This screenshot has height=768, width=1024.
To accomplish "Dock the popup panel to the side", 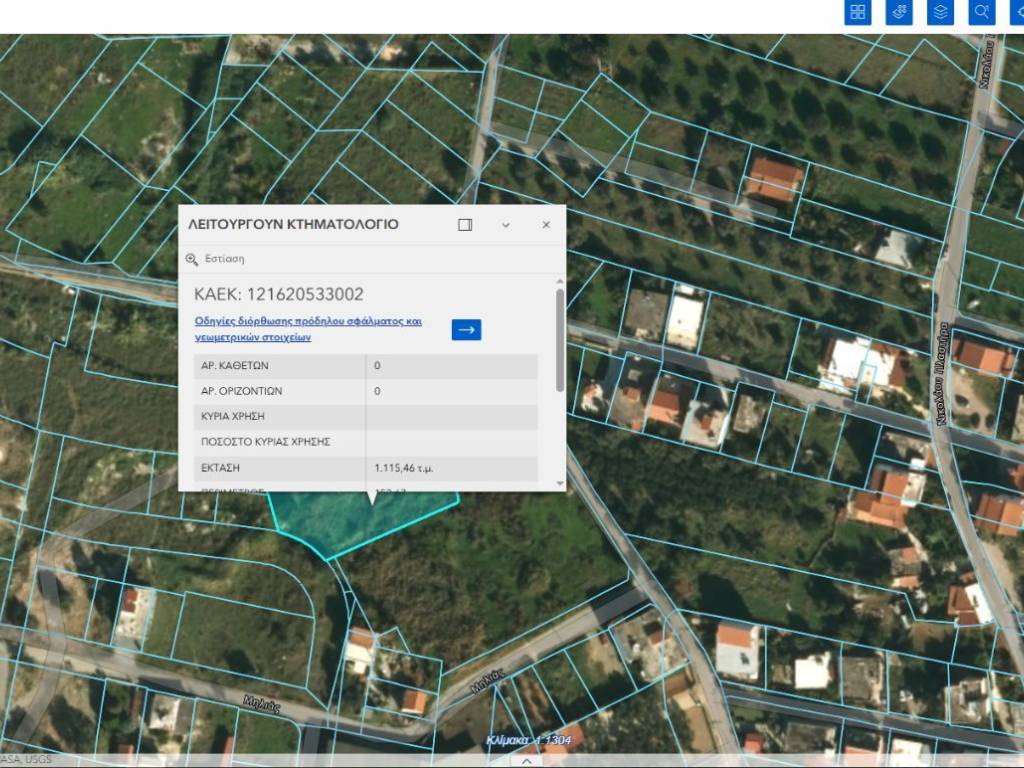I will point(465,225).
